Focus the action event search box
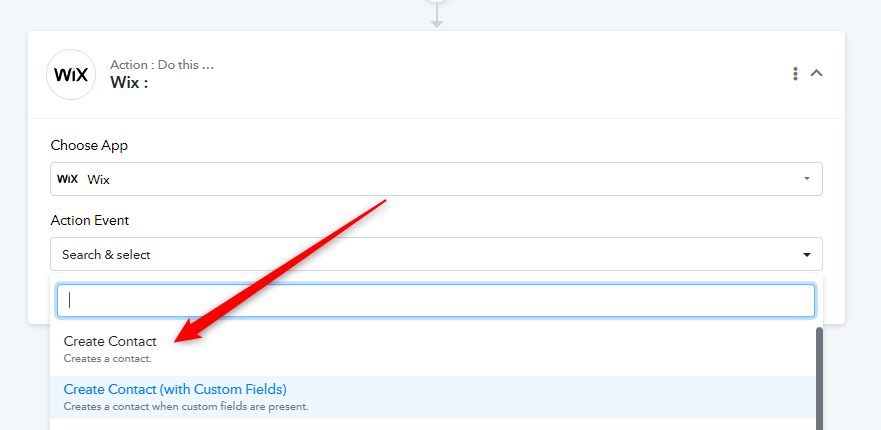 [436, 301]
